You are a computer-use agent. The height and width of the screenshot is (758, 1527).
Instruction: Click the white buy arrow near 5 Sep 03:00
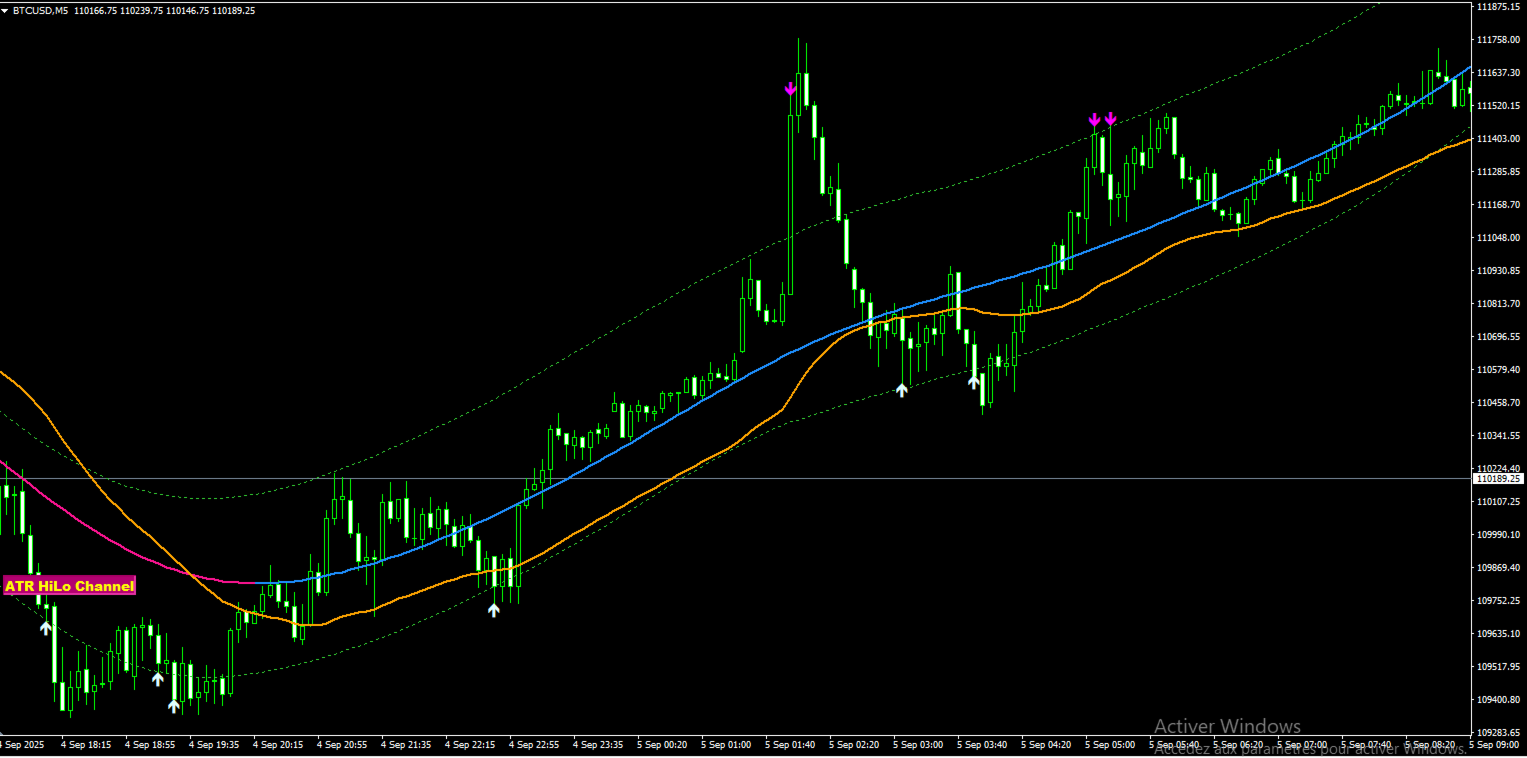[x=901, y=390]
